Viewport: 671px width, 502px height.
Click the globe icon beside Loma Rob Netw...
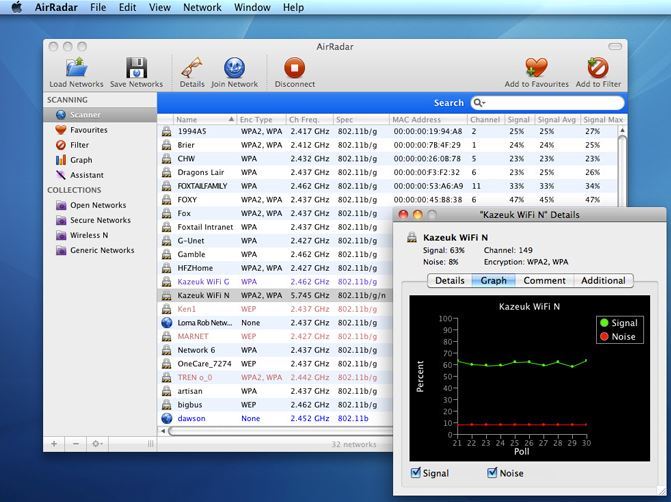[166, 323]
